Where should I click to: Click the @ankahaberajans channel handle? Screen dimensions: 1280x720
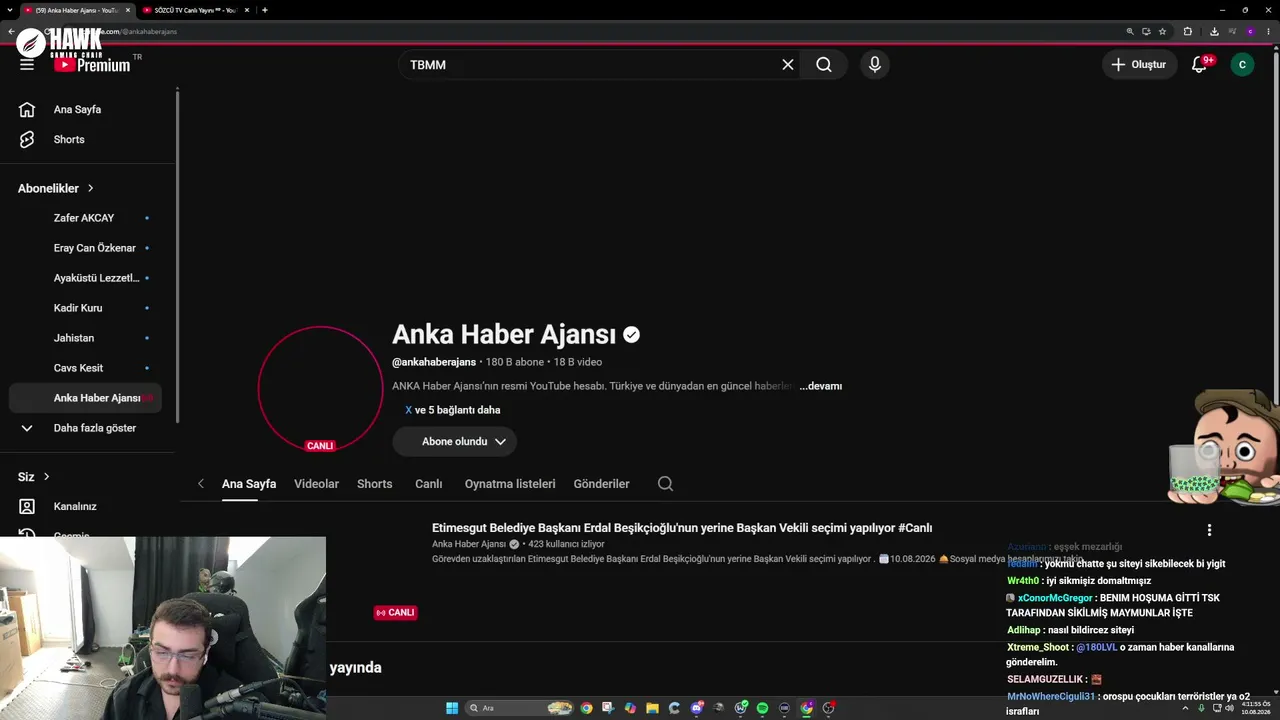coord(434,362)
